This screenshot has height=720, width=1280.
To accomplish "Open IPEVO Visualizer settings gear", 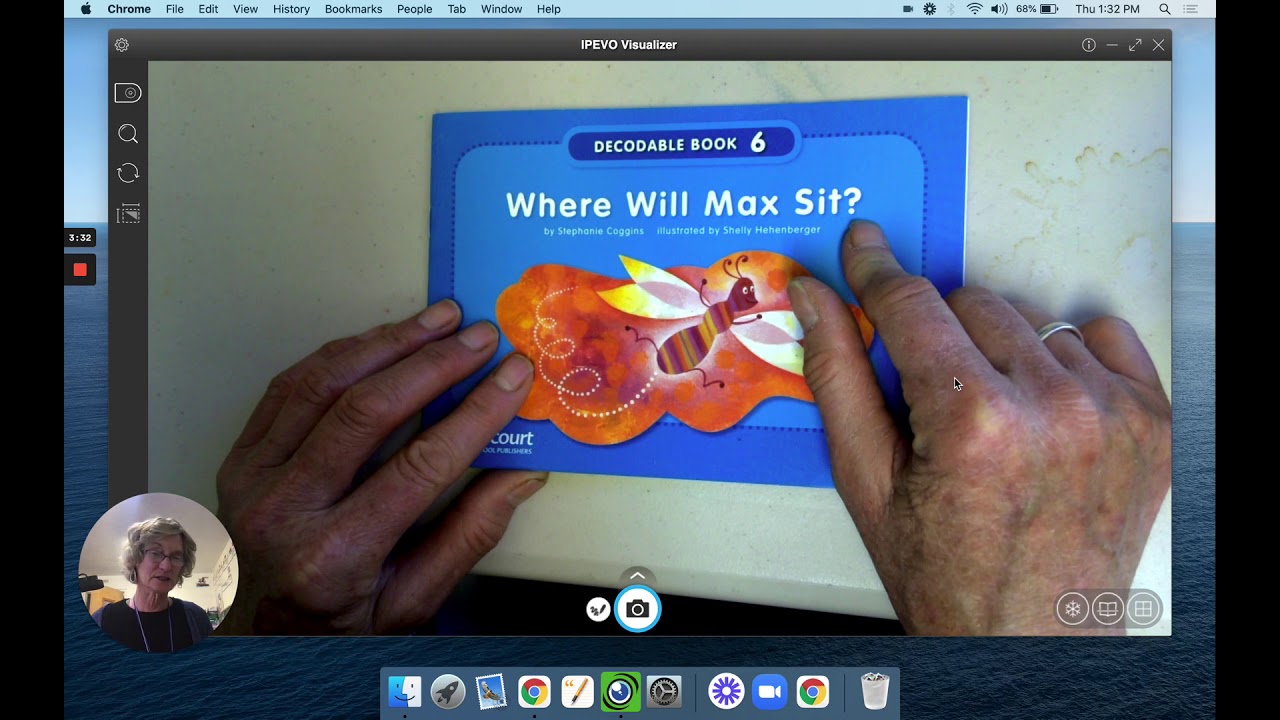I will (x=122, y=45).
